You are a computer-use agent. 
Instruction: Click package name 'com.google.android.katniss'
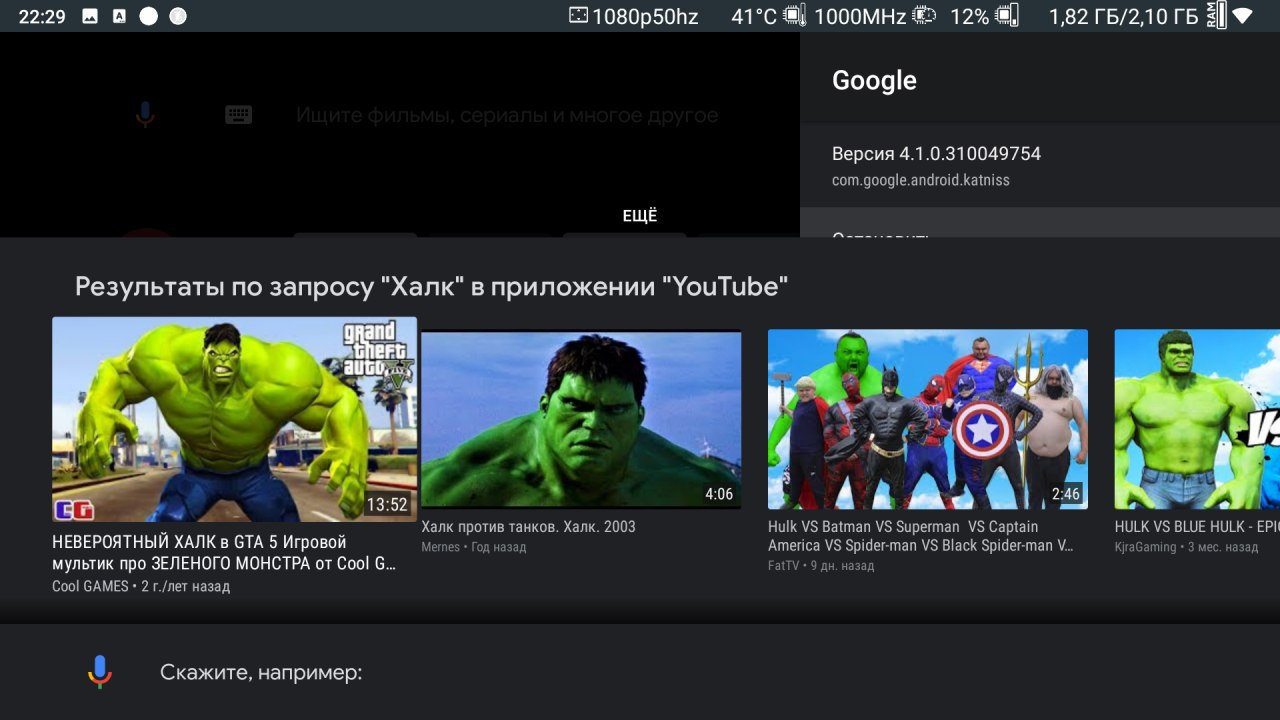pyautogui.click(x=921, y=181)
